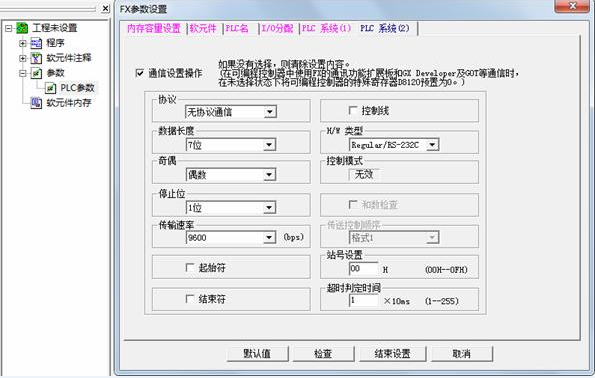Expand the 软元件注释 tree node
The image size is (595, 378).
coord(23,58)
